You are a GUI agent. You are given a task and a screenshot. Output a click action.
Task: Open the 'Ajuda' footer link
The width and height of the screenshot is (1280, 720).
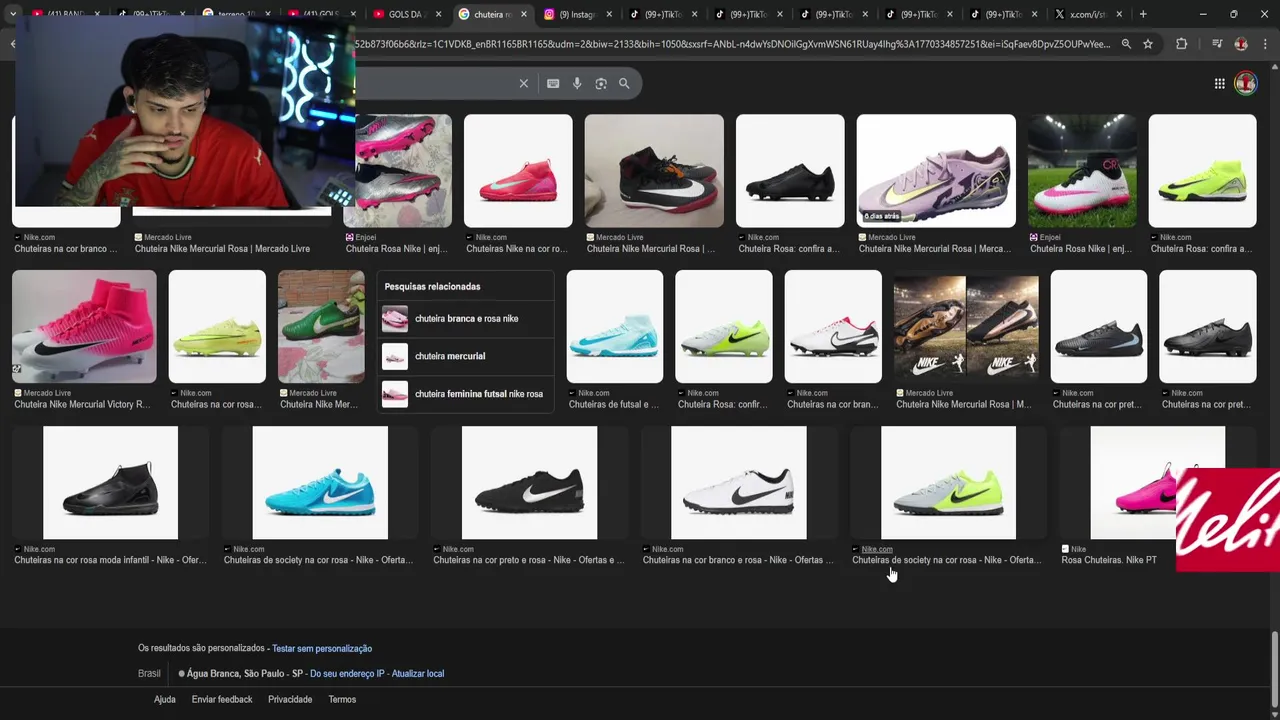click(165, 700)
